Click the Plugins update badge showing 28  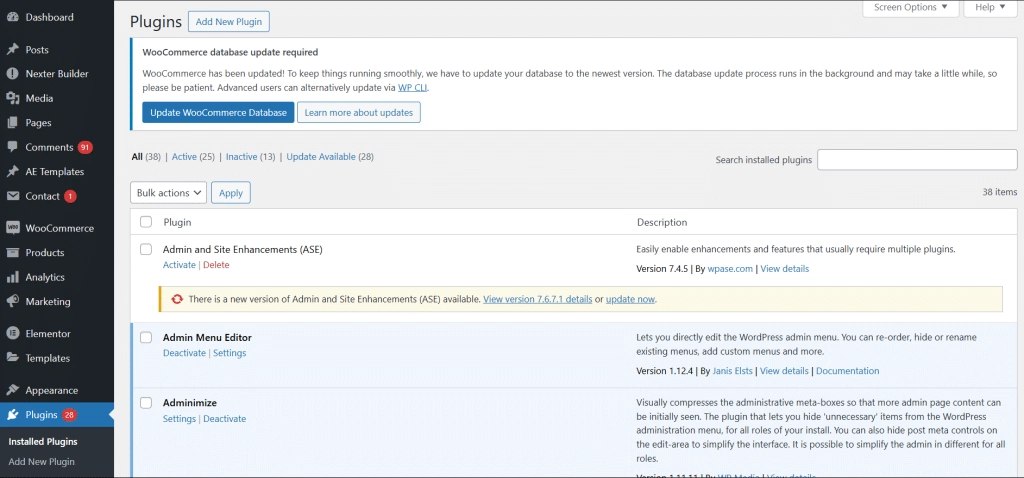coord(70,415)
